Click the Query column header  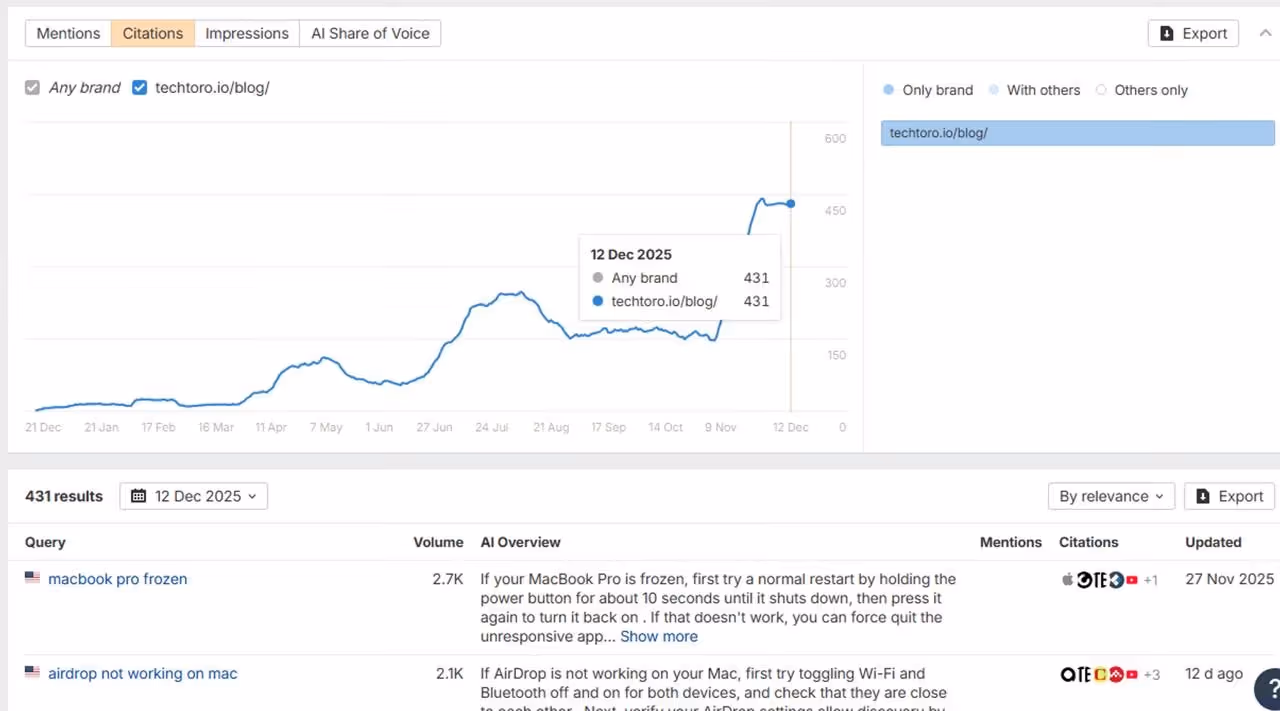tap(45, 542)
